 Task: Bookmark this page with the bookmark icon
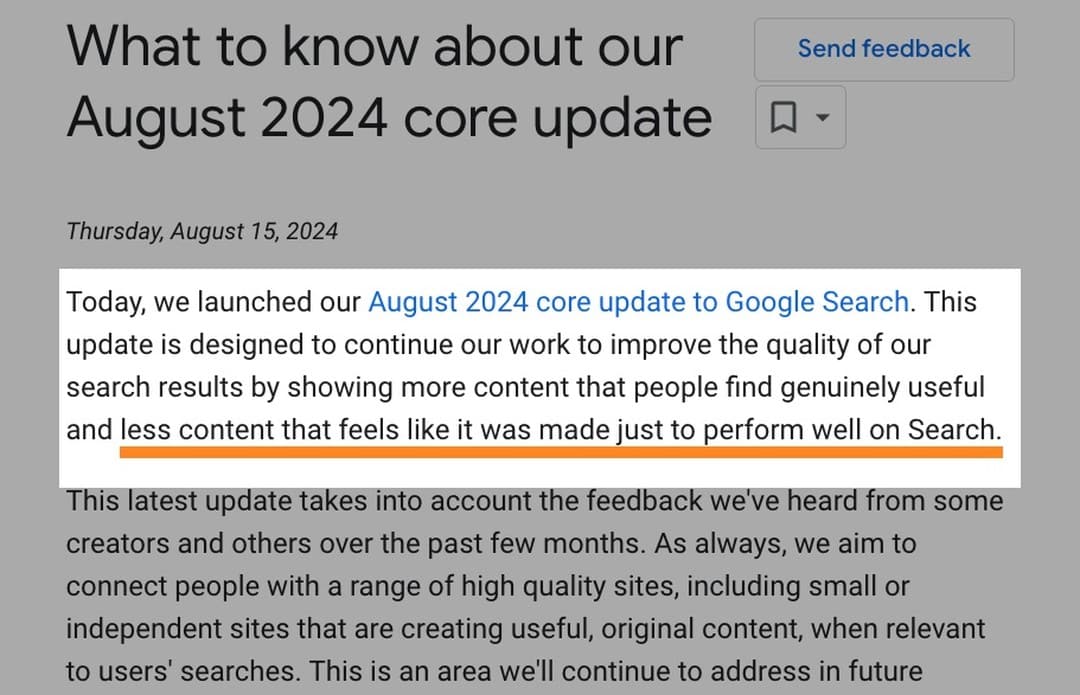click(783, 117)
